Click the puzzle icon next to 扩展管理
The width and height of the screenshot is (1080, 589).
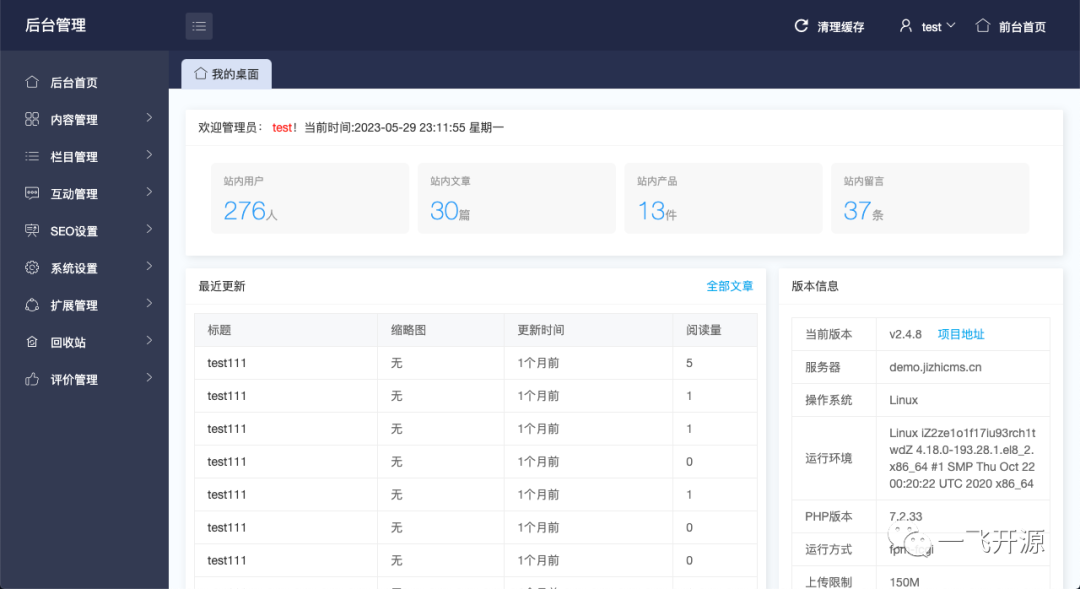(32, 305)
